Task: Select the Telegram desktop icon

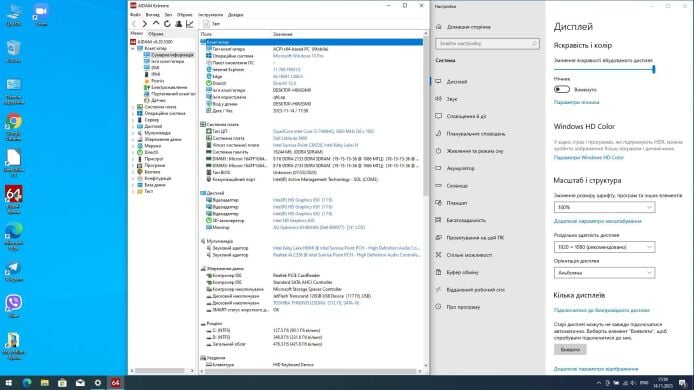Action: pos(14,272)
